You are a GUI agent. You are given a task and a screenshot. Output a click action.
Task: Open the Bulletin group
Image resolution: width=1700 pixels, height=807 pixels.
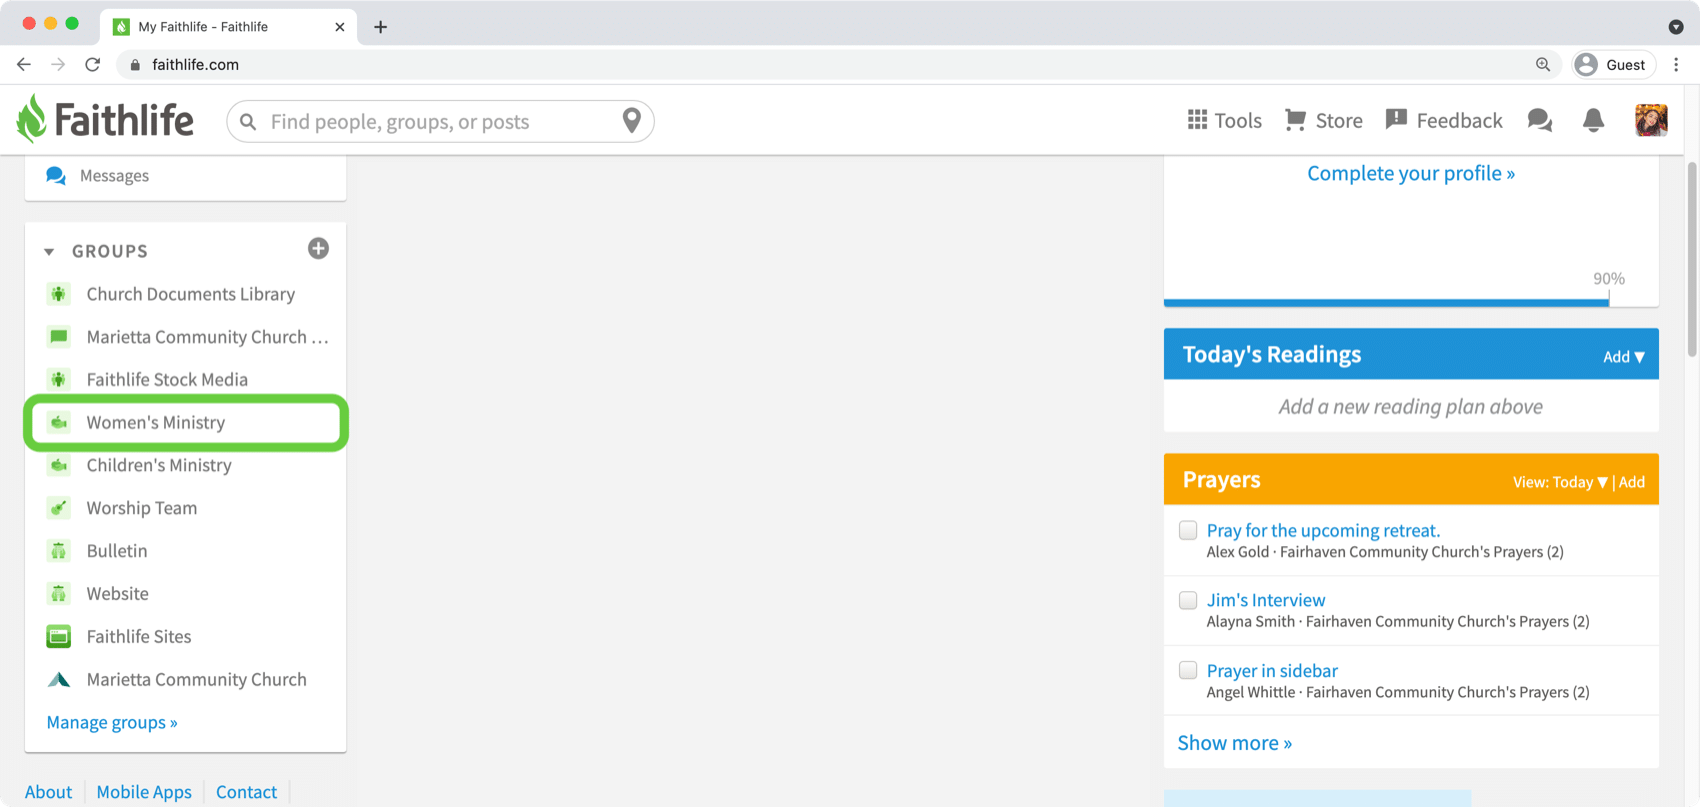tap(117, 551)
